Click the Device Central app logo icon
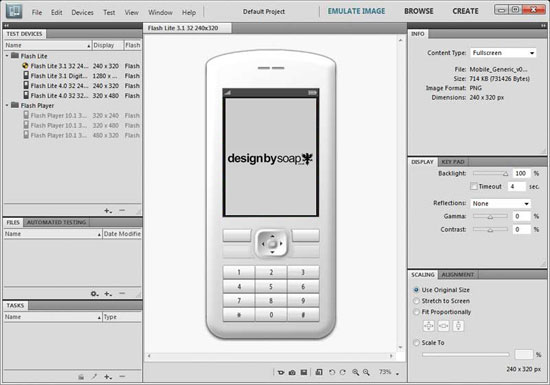The width and height of the screenshot is (550, 385). 14,12
